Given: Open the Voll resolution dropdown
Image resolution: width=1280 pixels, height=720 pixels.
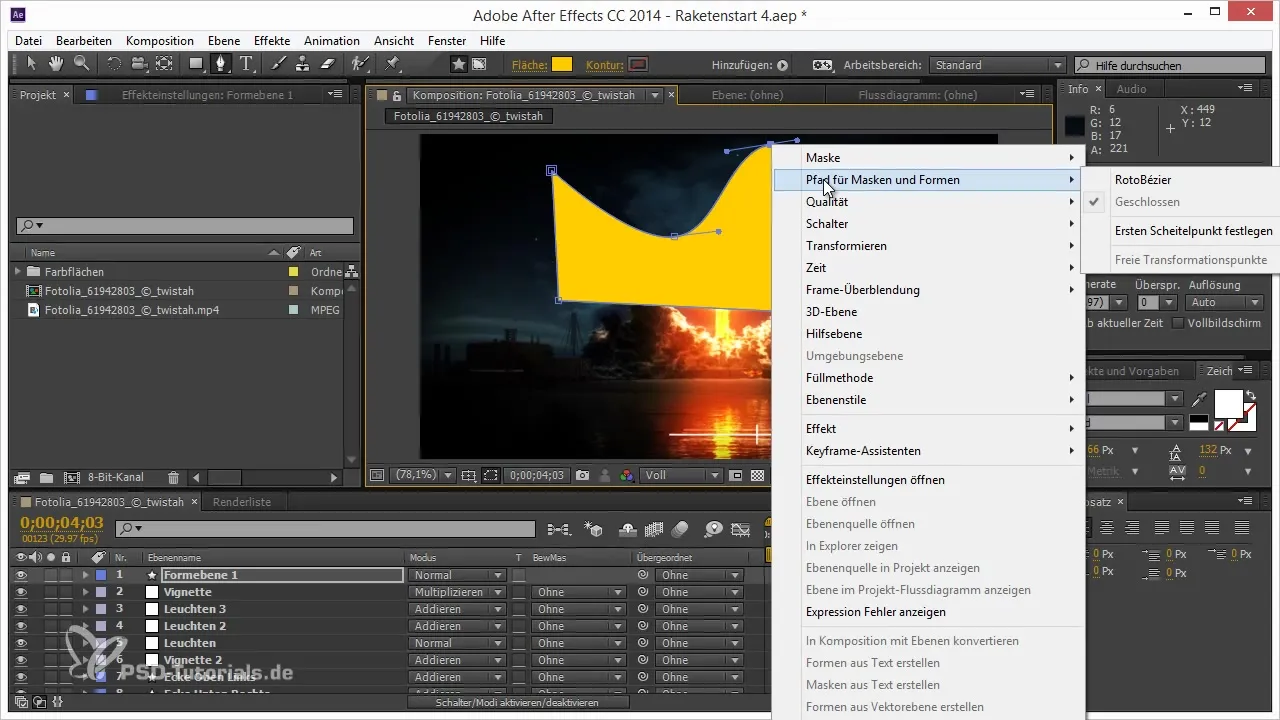Looking at the screenshot, I should (682, 475).
